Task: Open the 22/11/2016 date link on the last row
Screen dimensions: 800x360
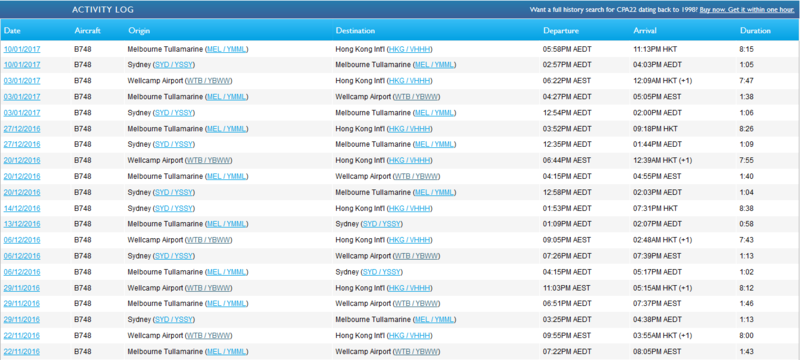Action: click(22, 351)
